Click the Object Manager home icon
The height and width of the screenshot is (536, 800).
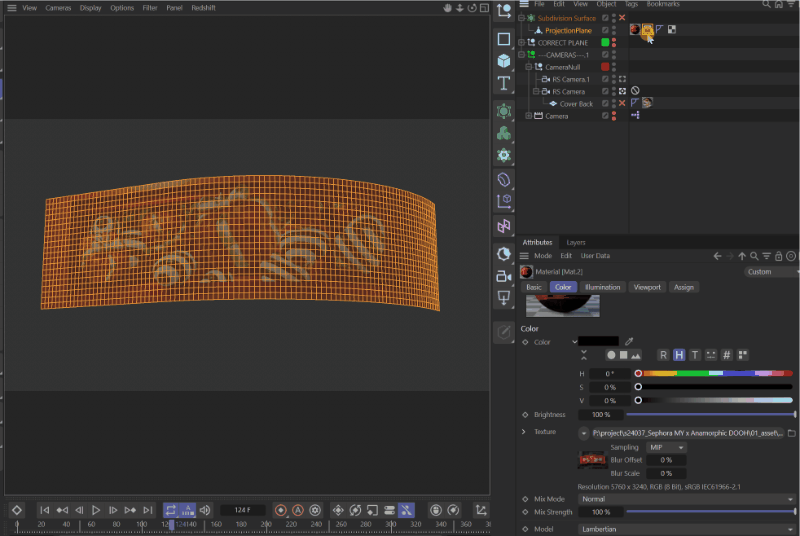point(779,4)
